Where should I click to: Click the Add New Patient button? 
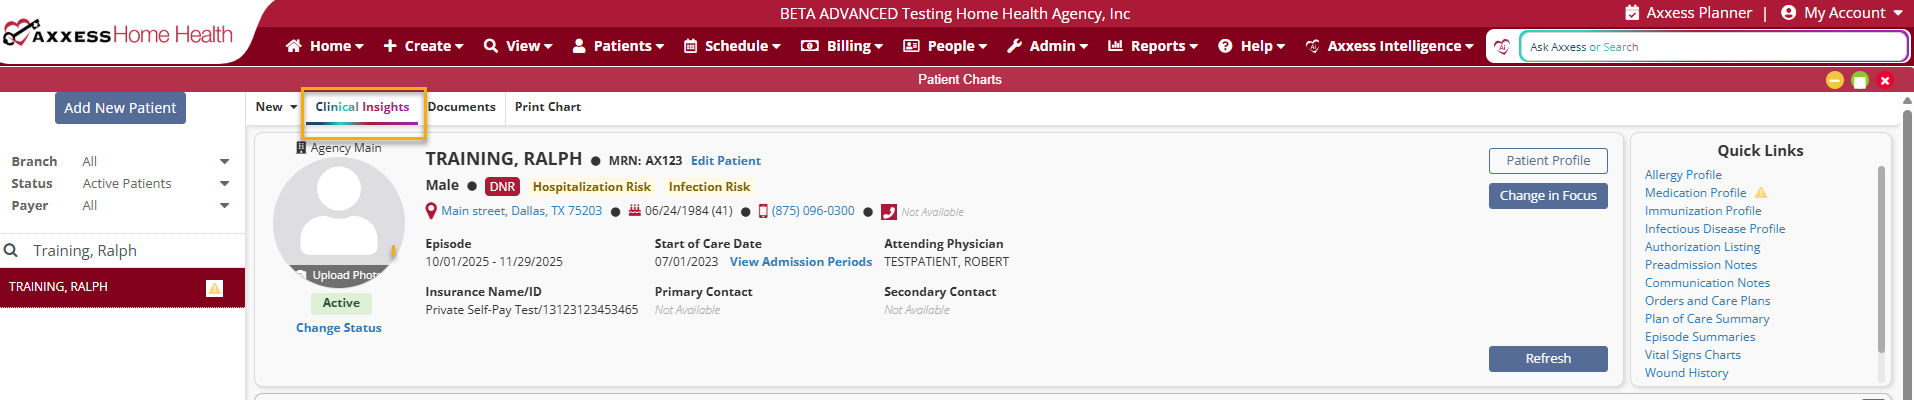coord(120,108)
